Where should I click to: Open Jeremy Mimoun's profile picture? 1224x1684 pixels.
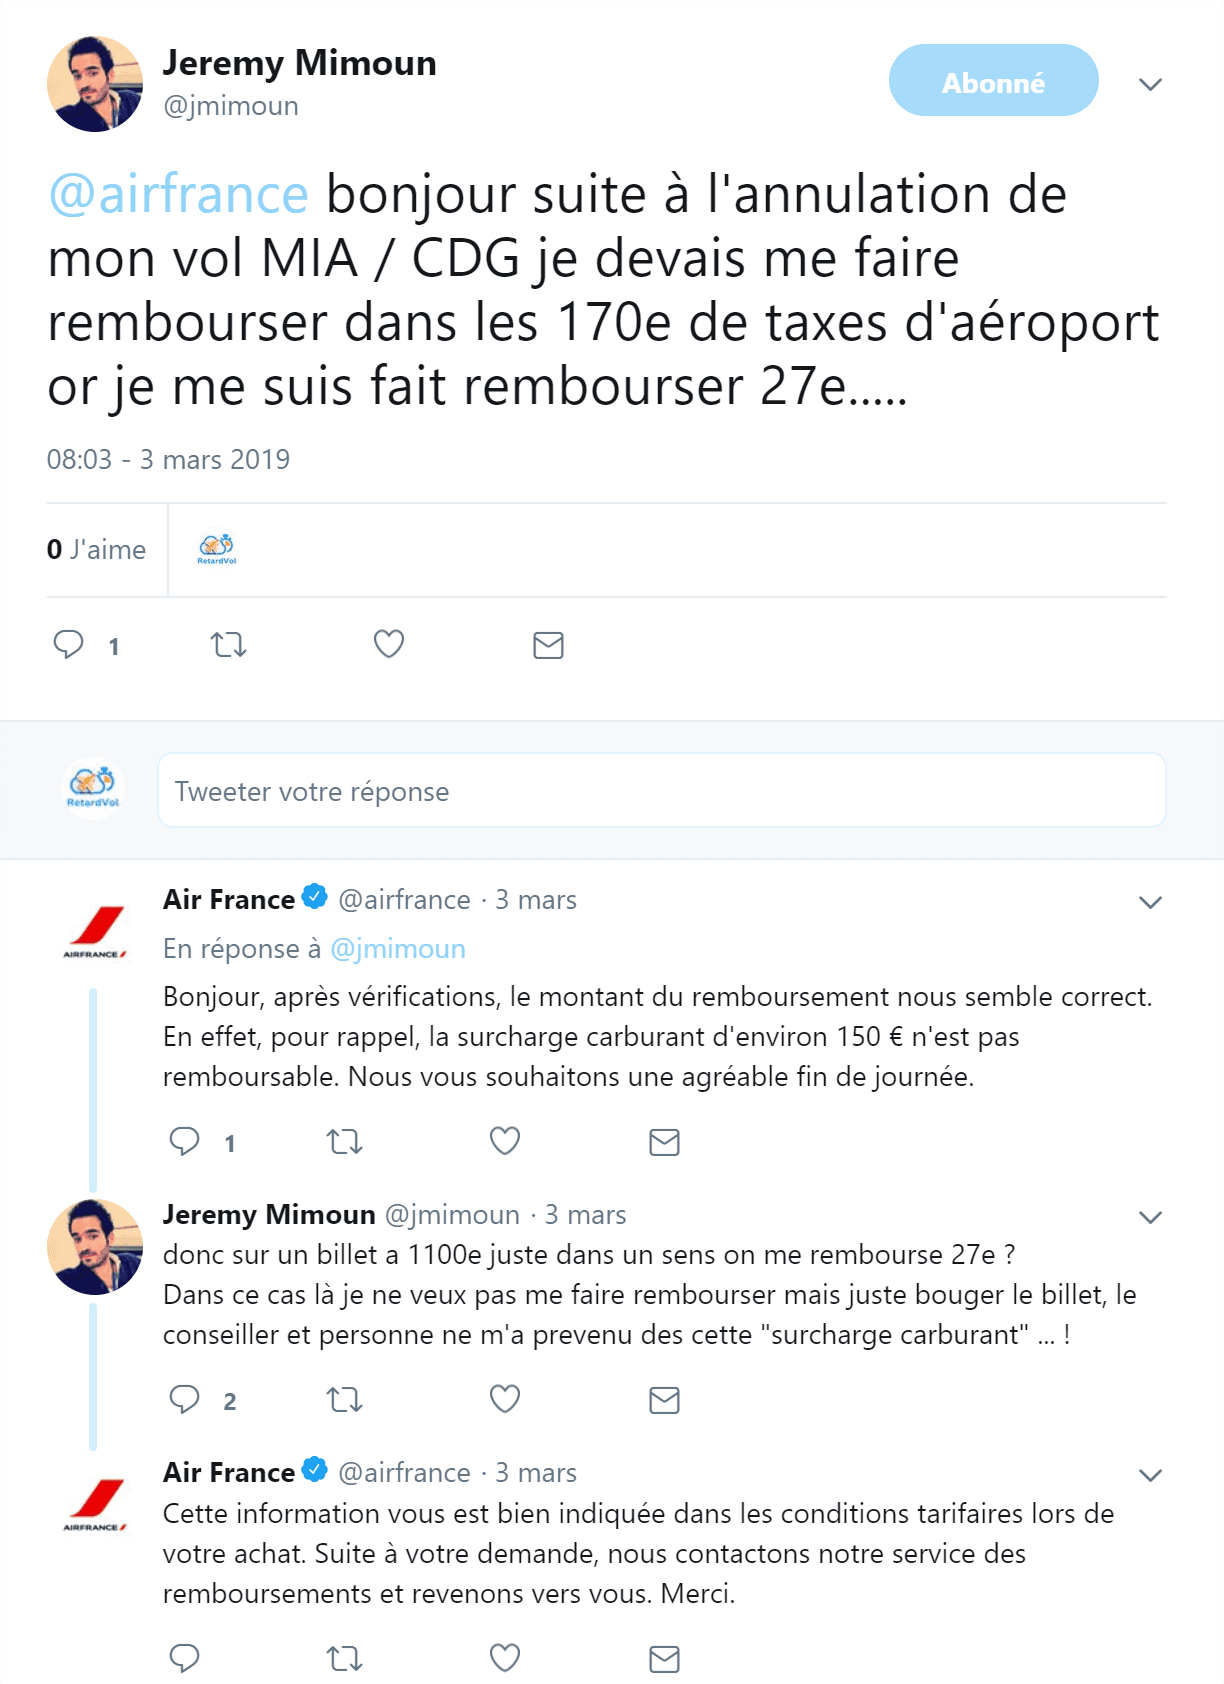click(x=96, y=83)
